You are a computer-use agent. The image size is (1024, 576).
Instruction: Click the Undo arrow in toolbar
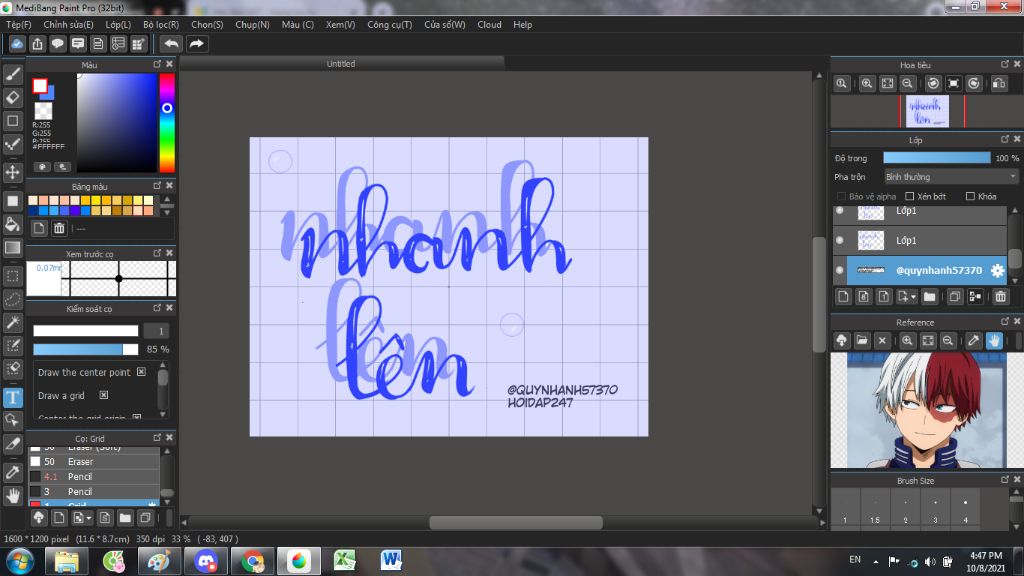click(171, 44)
